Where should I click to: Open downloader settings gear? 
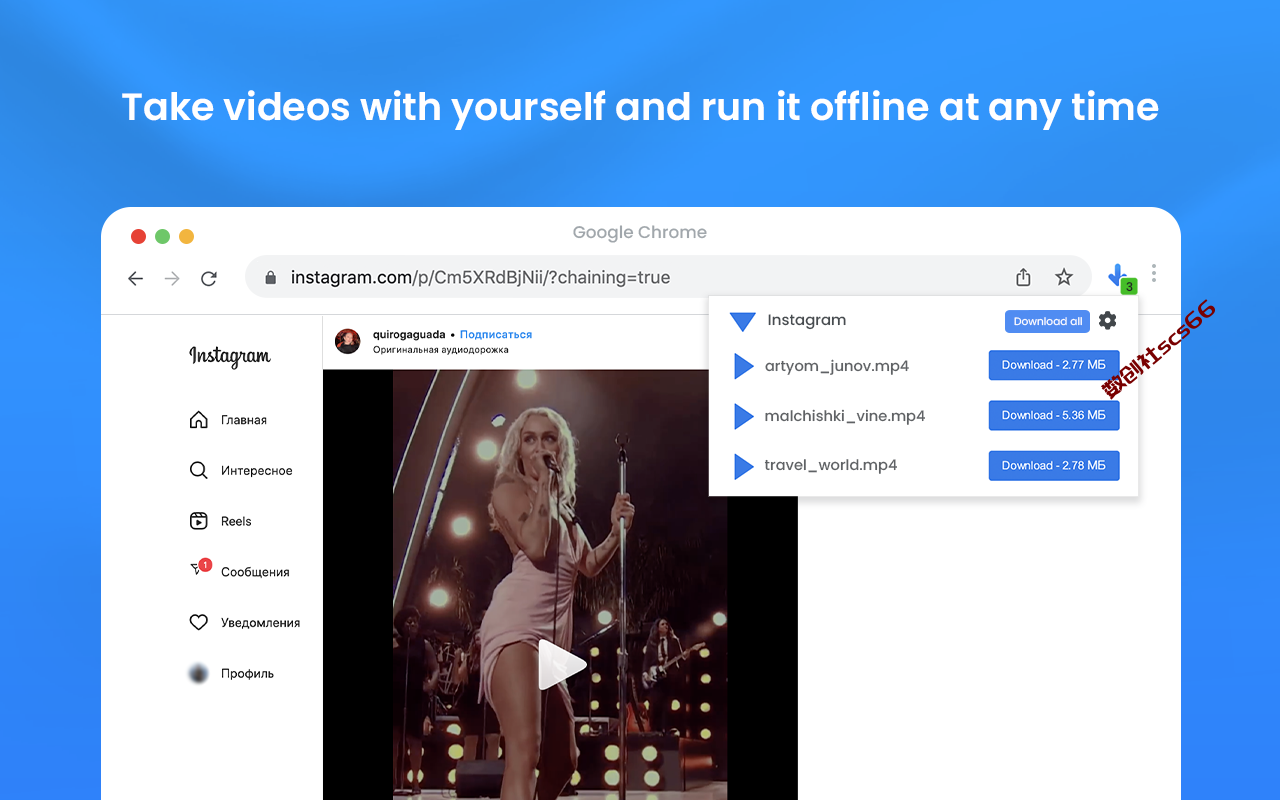point(1107,320)
